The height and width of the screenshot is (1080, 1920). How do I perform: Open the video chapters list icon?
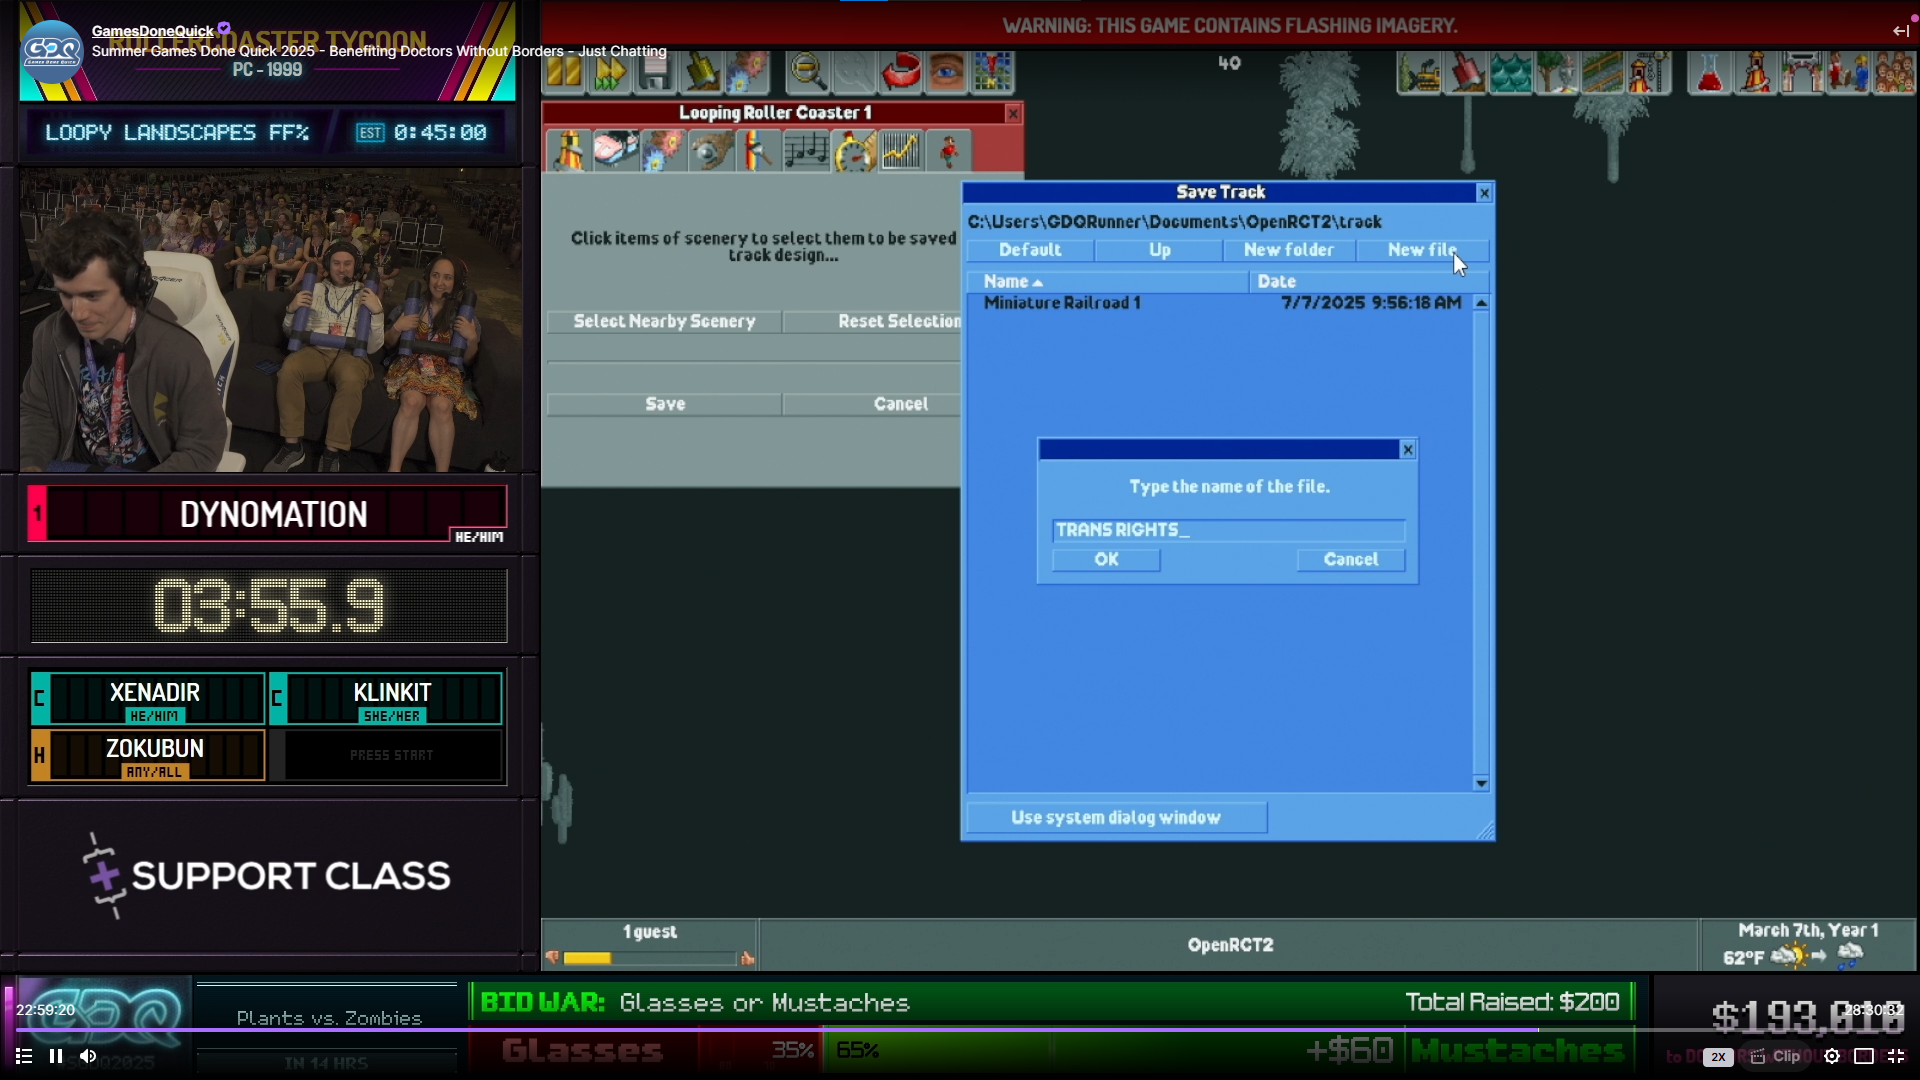click(x=24, y=1056)
